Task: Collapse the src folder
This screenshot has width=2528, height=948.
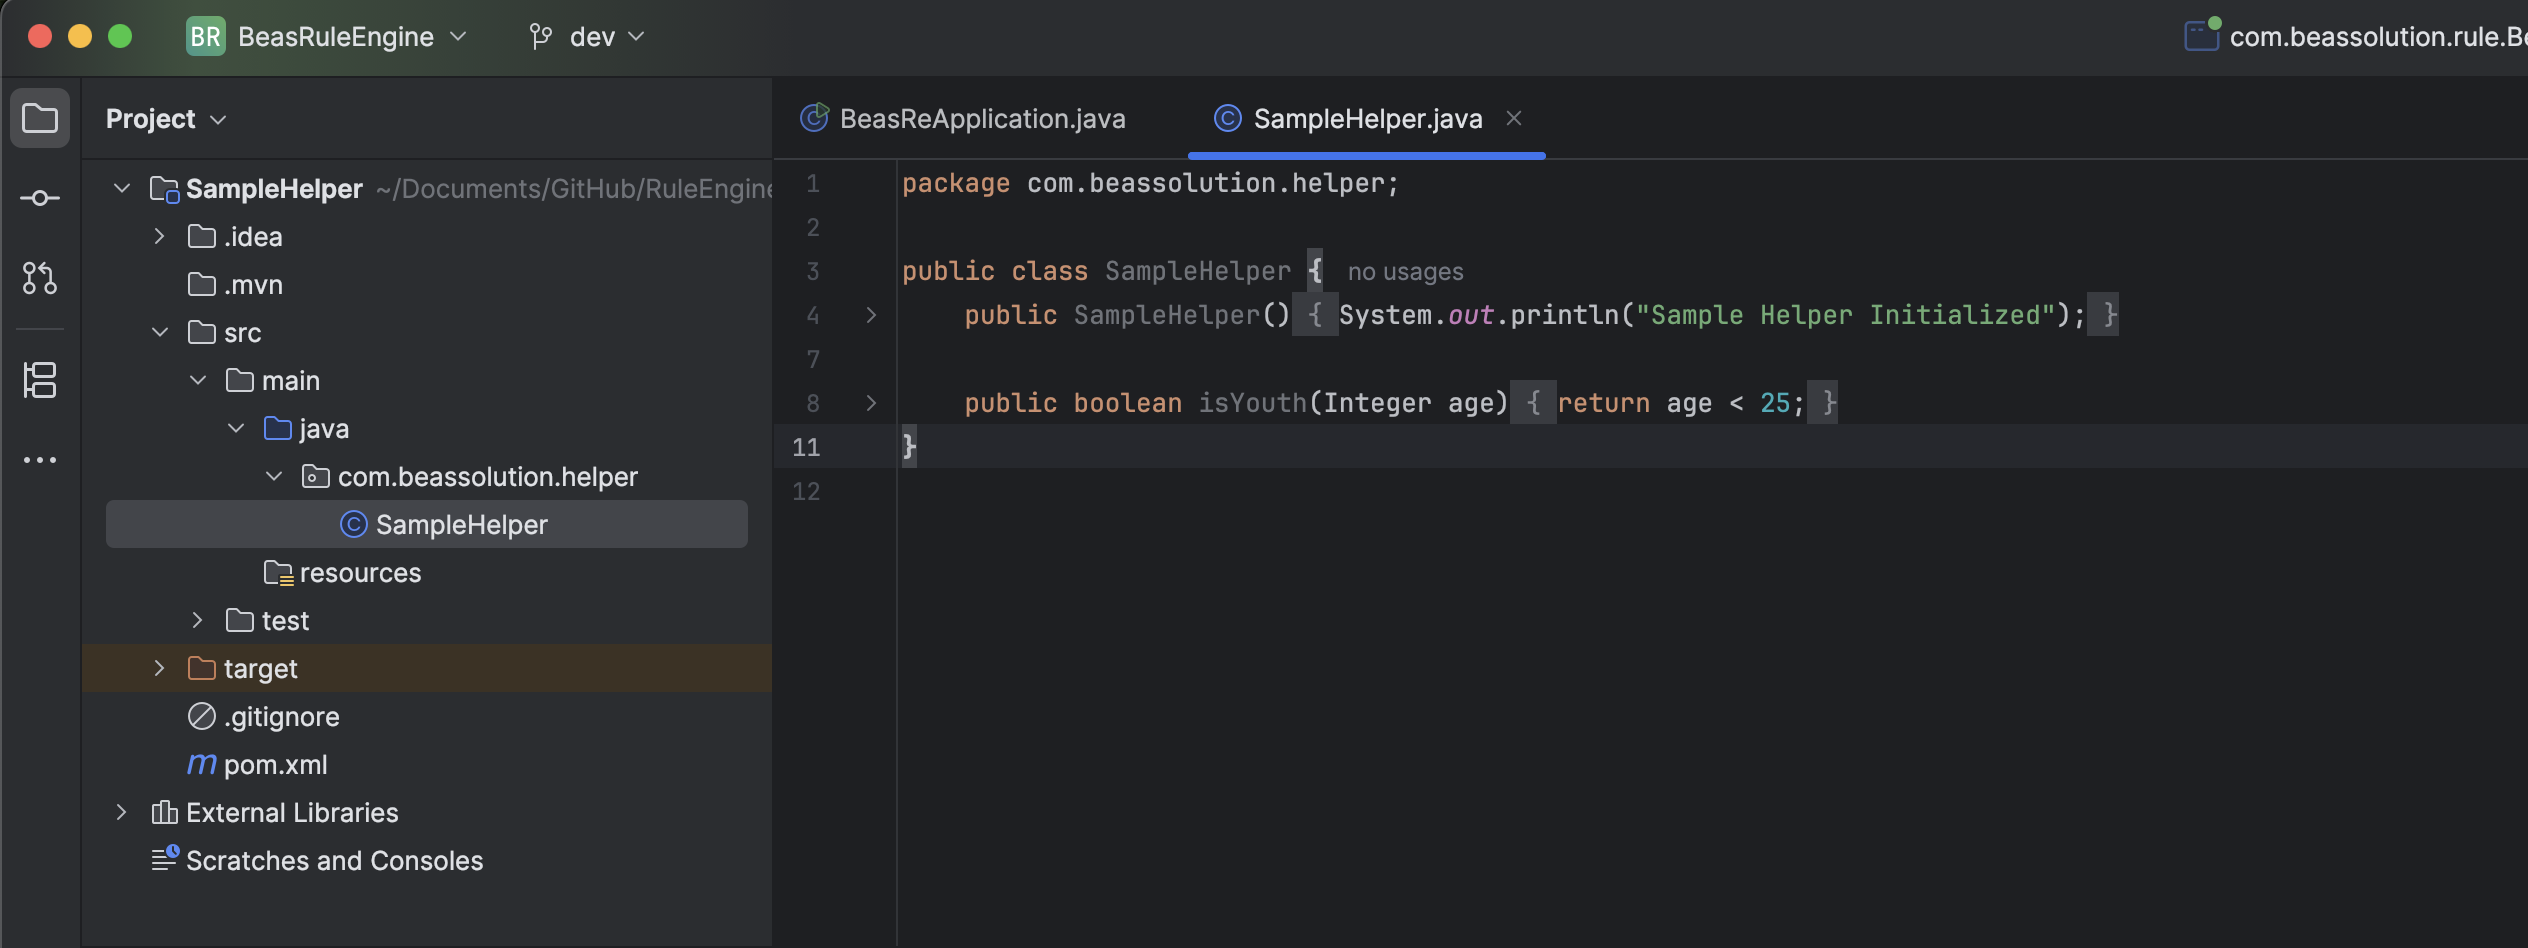Action: (x=160, y=332)
